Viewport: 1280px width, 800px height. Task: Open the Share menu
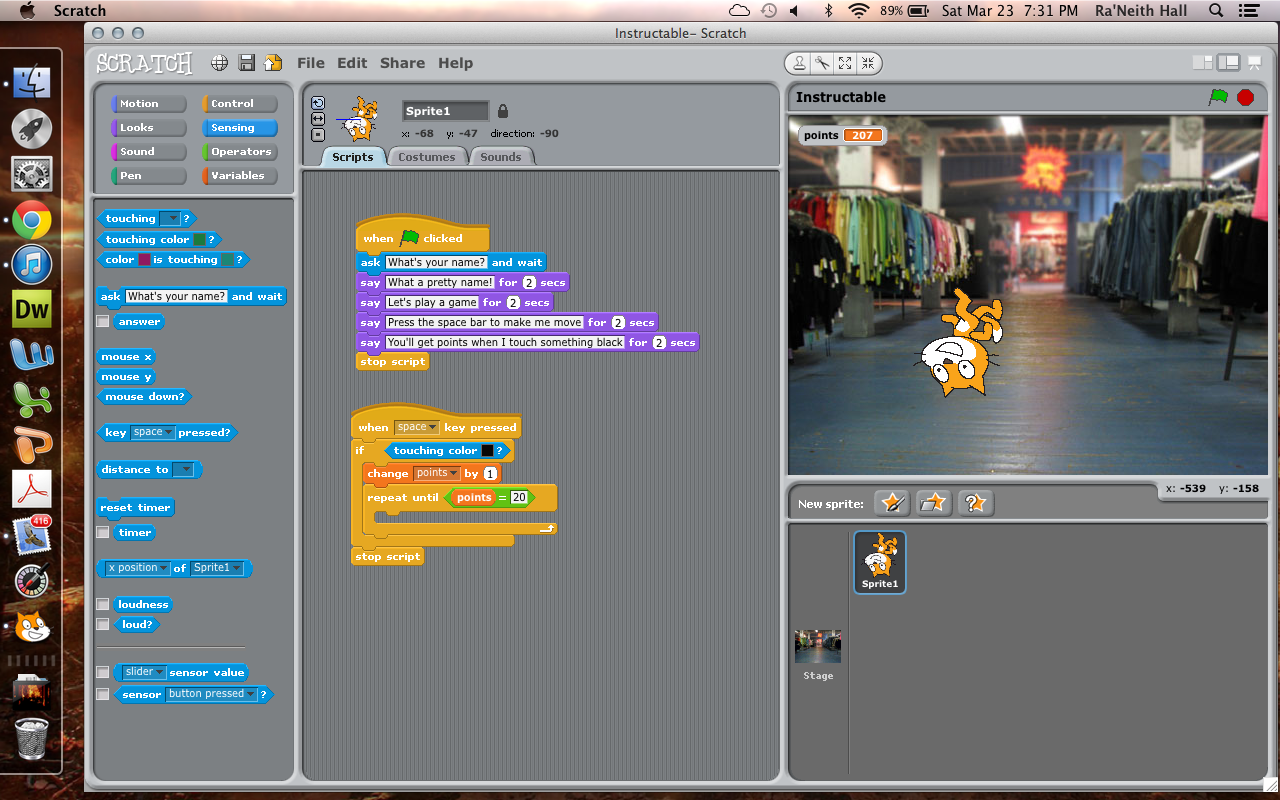pyautogui.click(x=402, y=63)
